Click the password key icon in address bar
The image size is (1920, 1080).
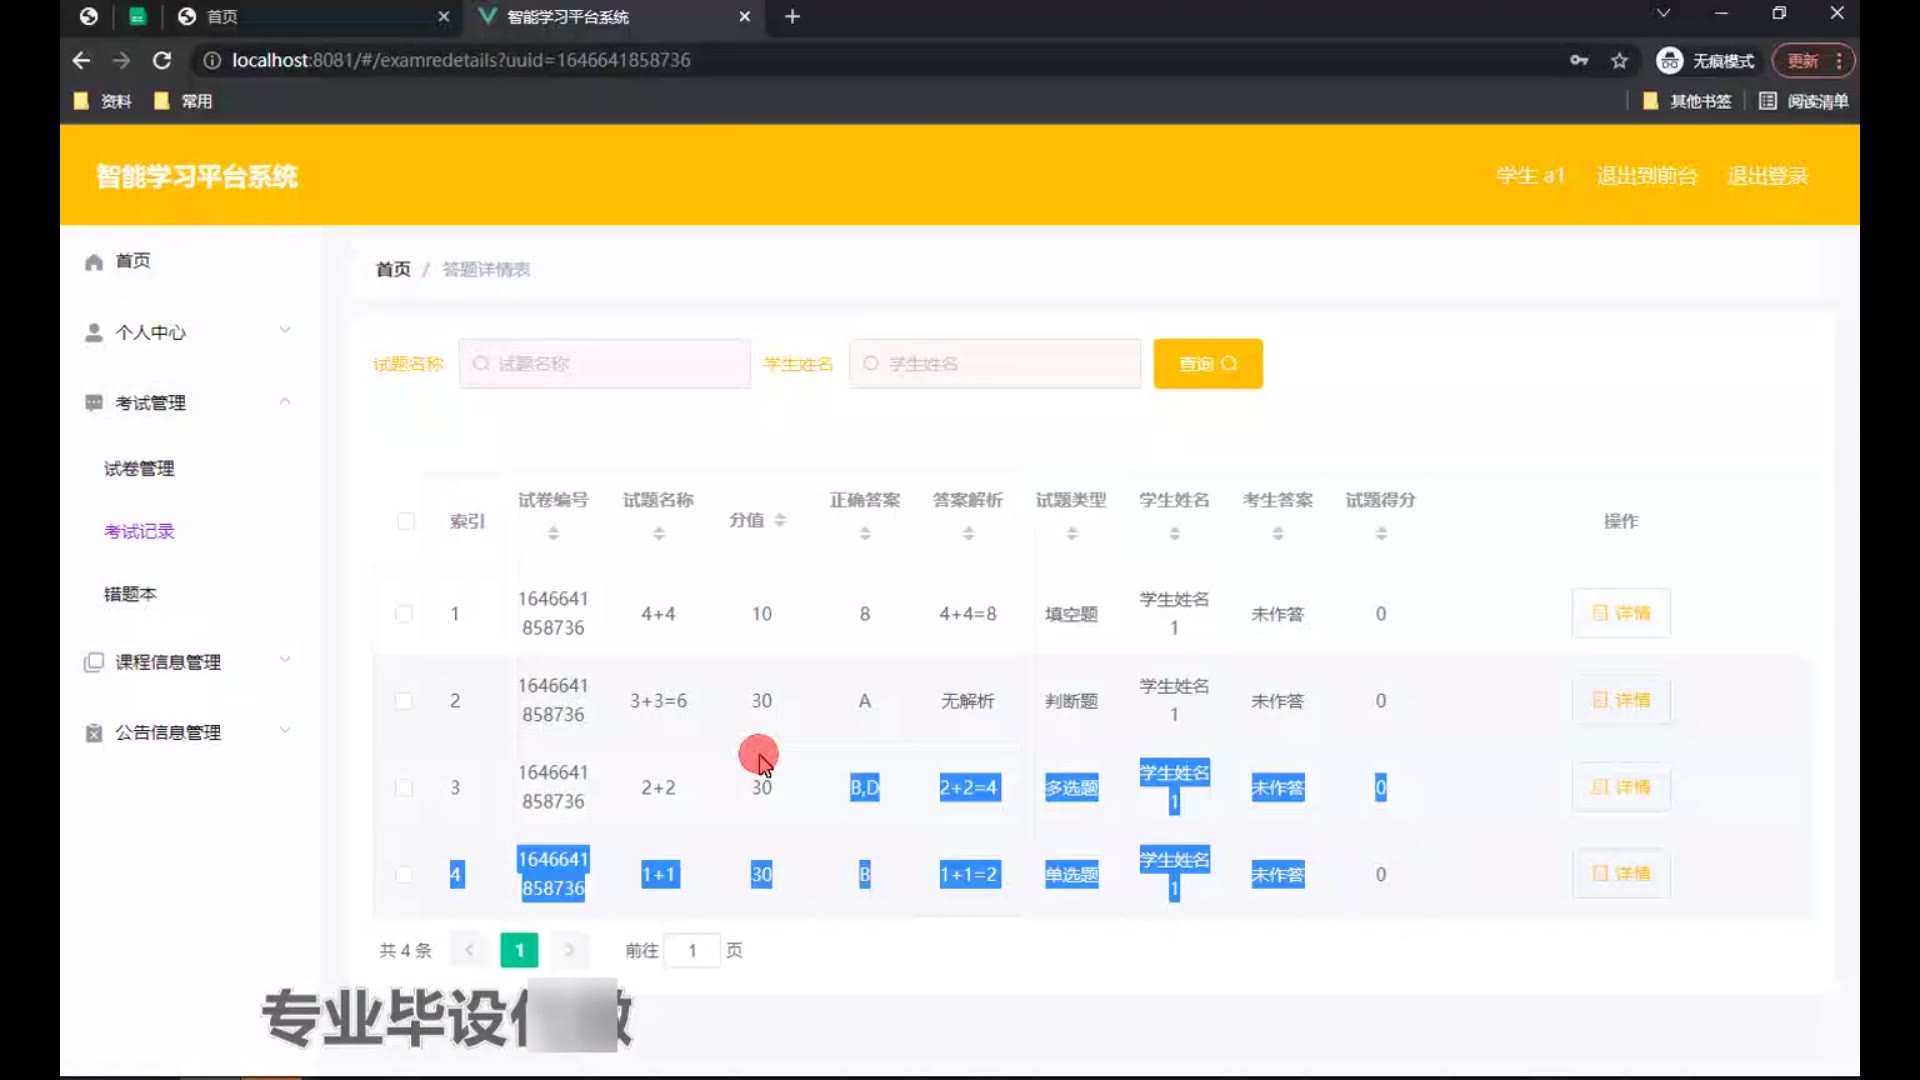pos(1579,60)
